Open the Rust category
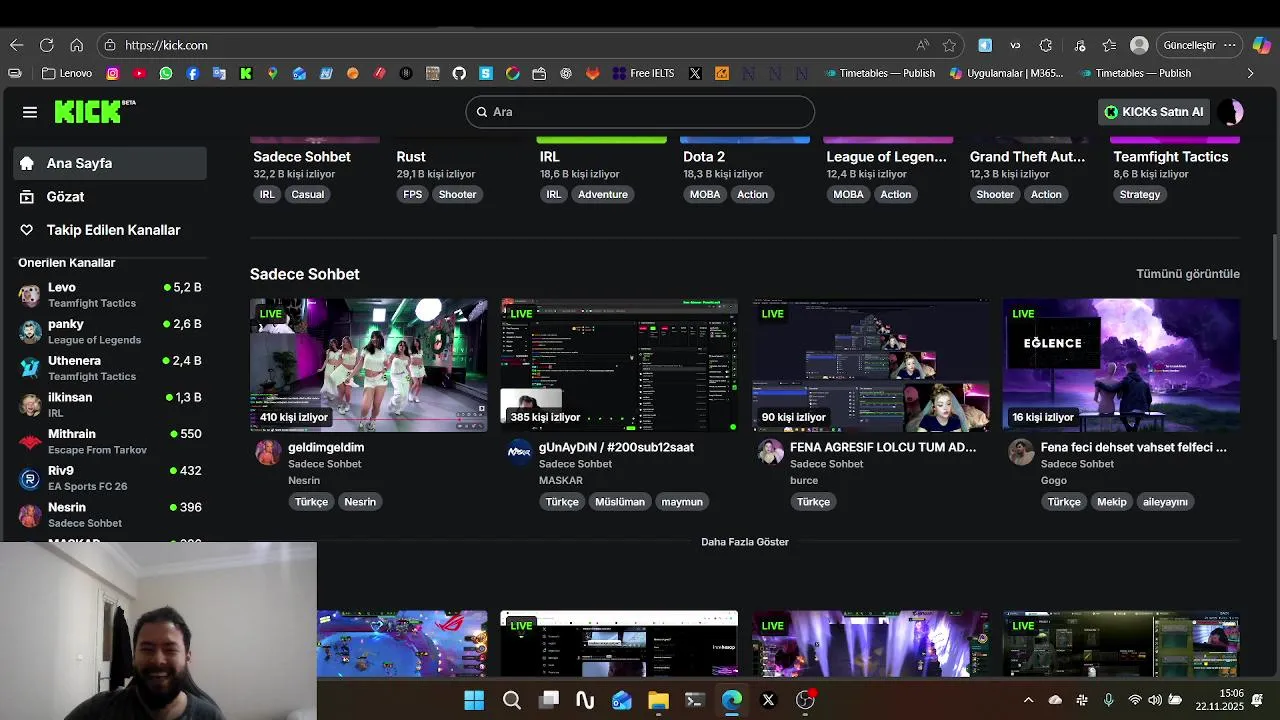The image size is (1280, 720). coord(411,156)
